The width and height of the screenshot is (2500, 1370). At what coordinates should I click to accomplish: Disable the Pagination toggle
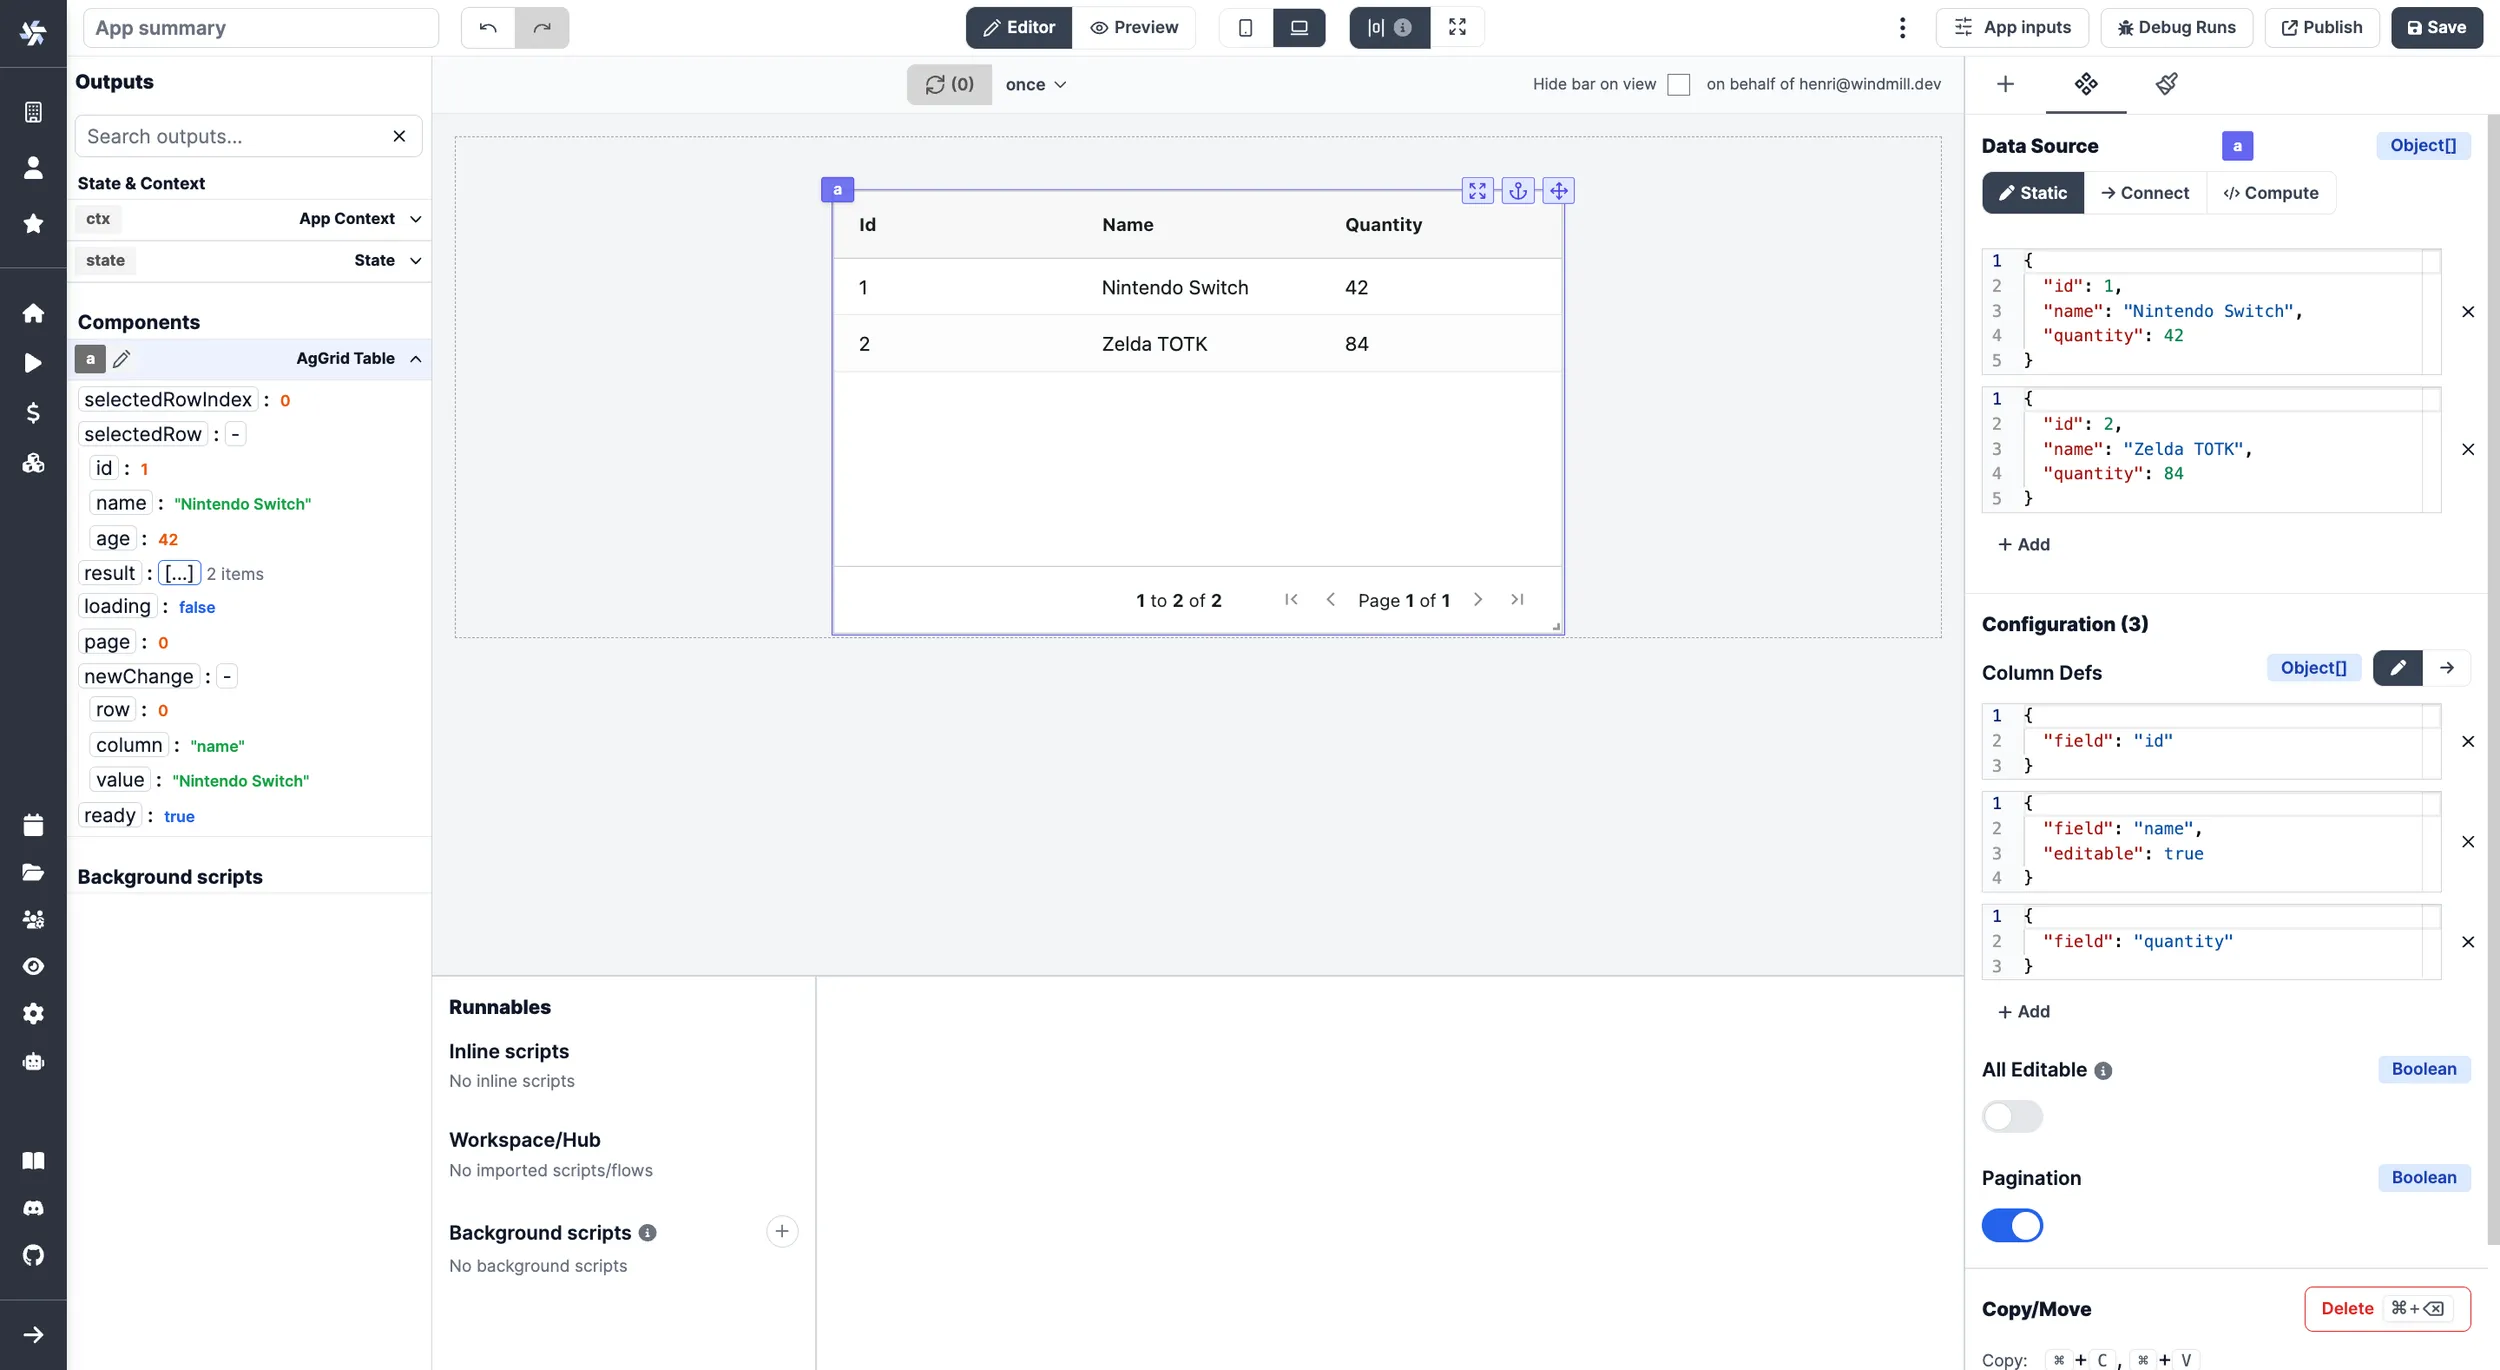[x=2012, y=1225]
